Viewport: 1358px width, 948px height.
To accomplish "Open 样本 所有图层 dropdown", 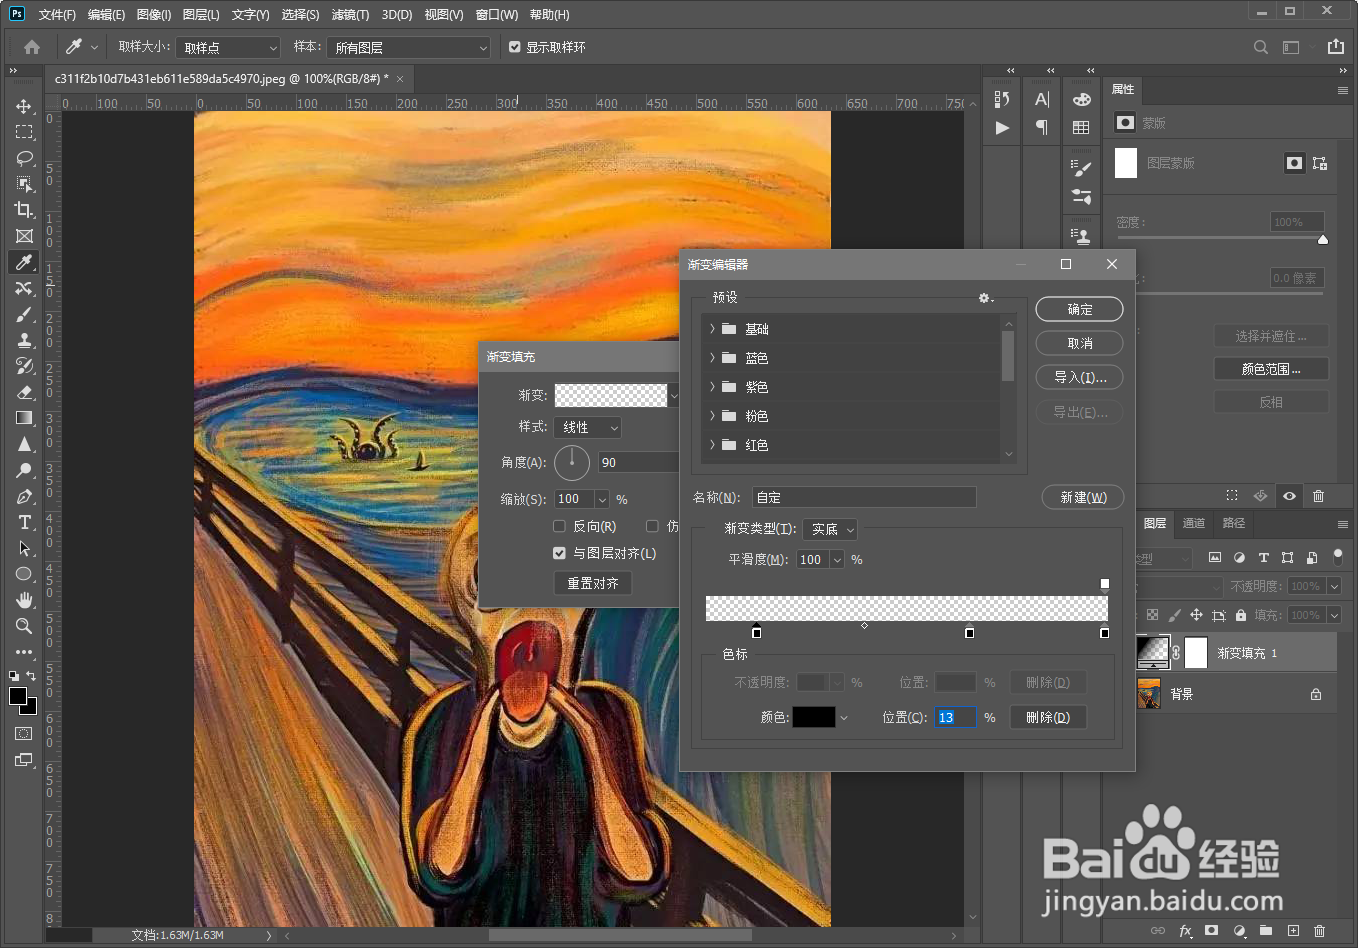I will pos(408,47).
